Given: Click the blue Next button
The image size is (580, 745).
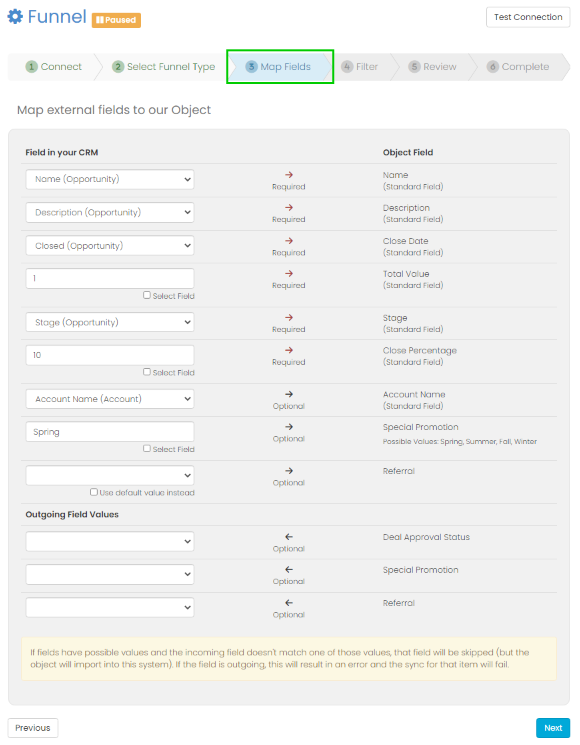Looking at the screenshot, I should [553, 728].
